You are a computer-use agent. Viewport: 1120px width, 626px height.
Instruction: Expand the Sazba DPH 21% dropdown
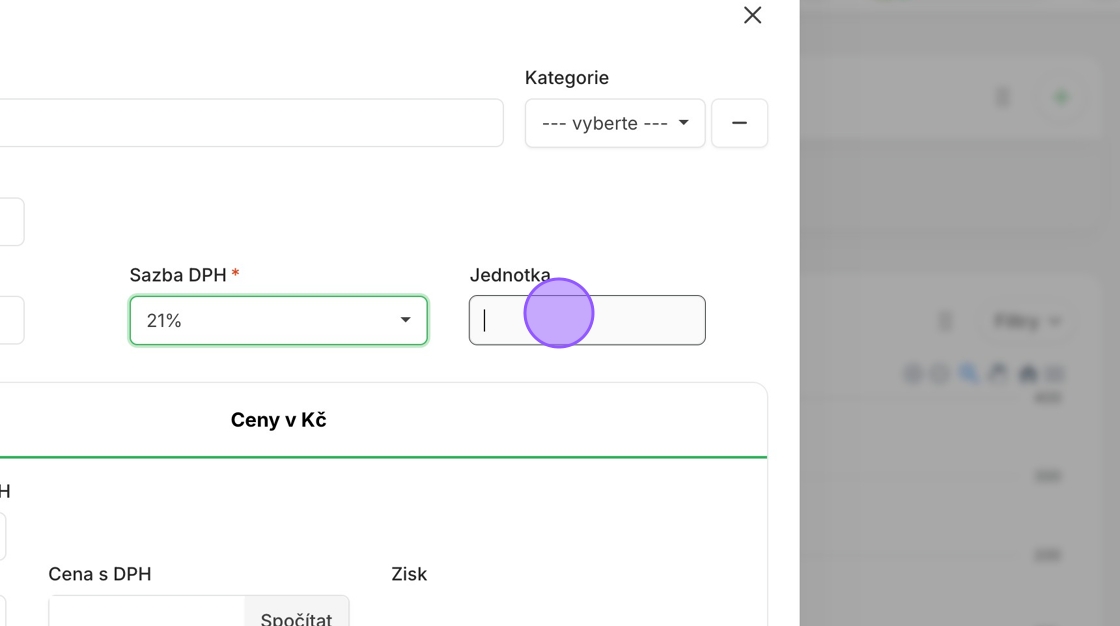pyautogui.click(x=279, y=320)
